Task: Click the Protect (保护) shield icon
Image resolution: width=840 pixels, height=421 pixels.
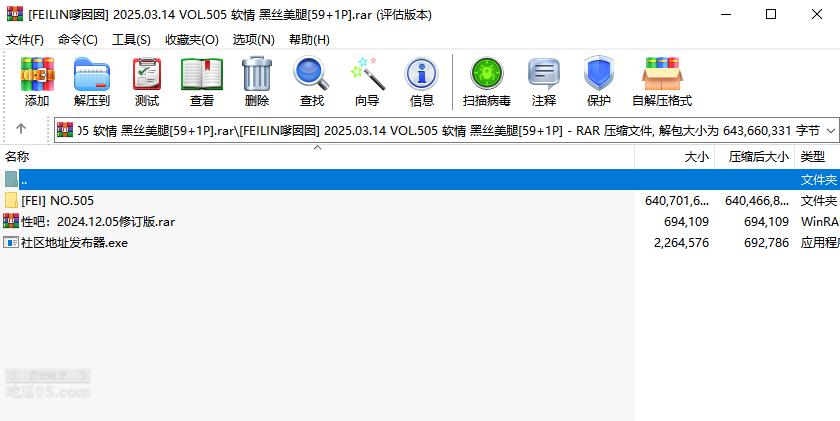Action: tap(599, 82)
